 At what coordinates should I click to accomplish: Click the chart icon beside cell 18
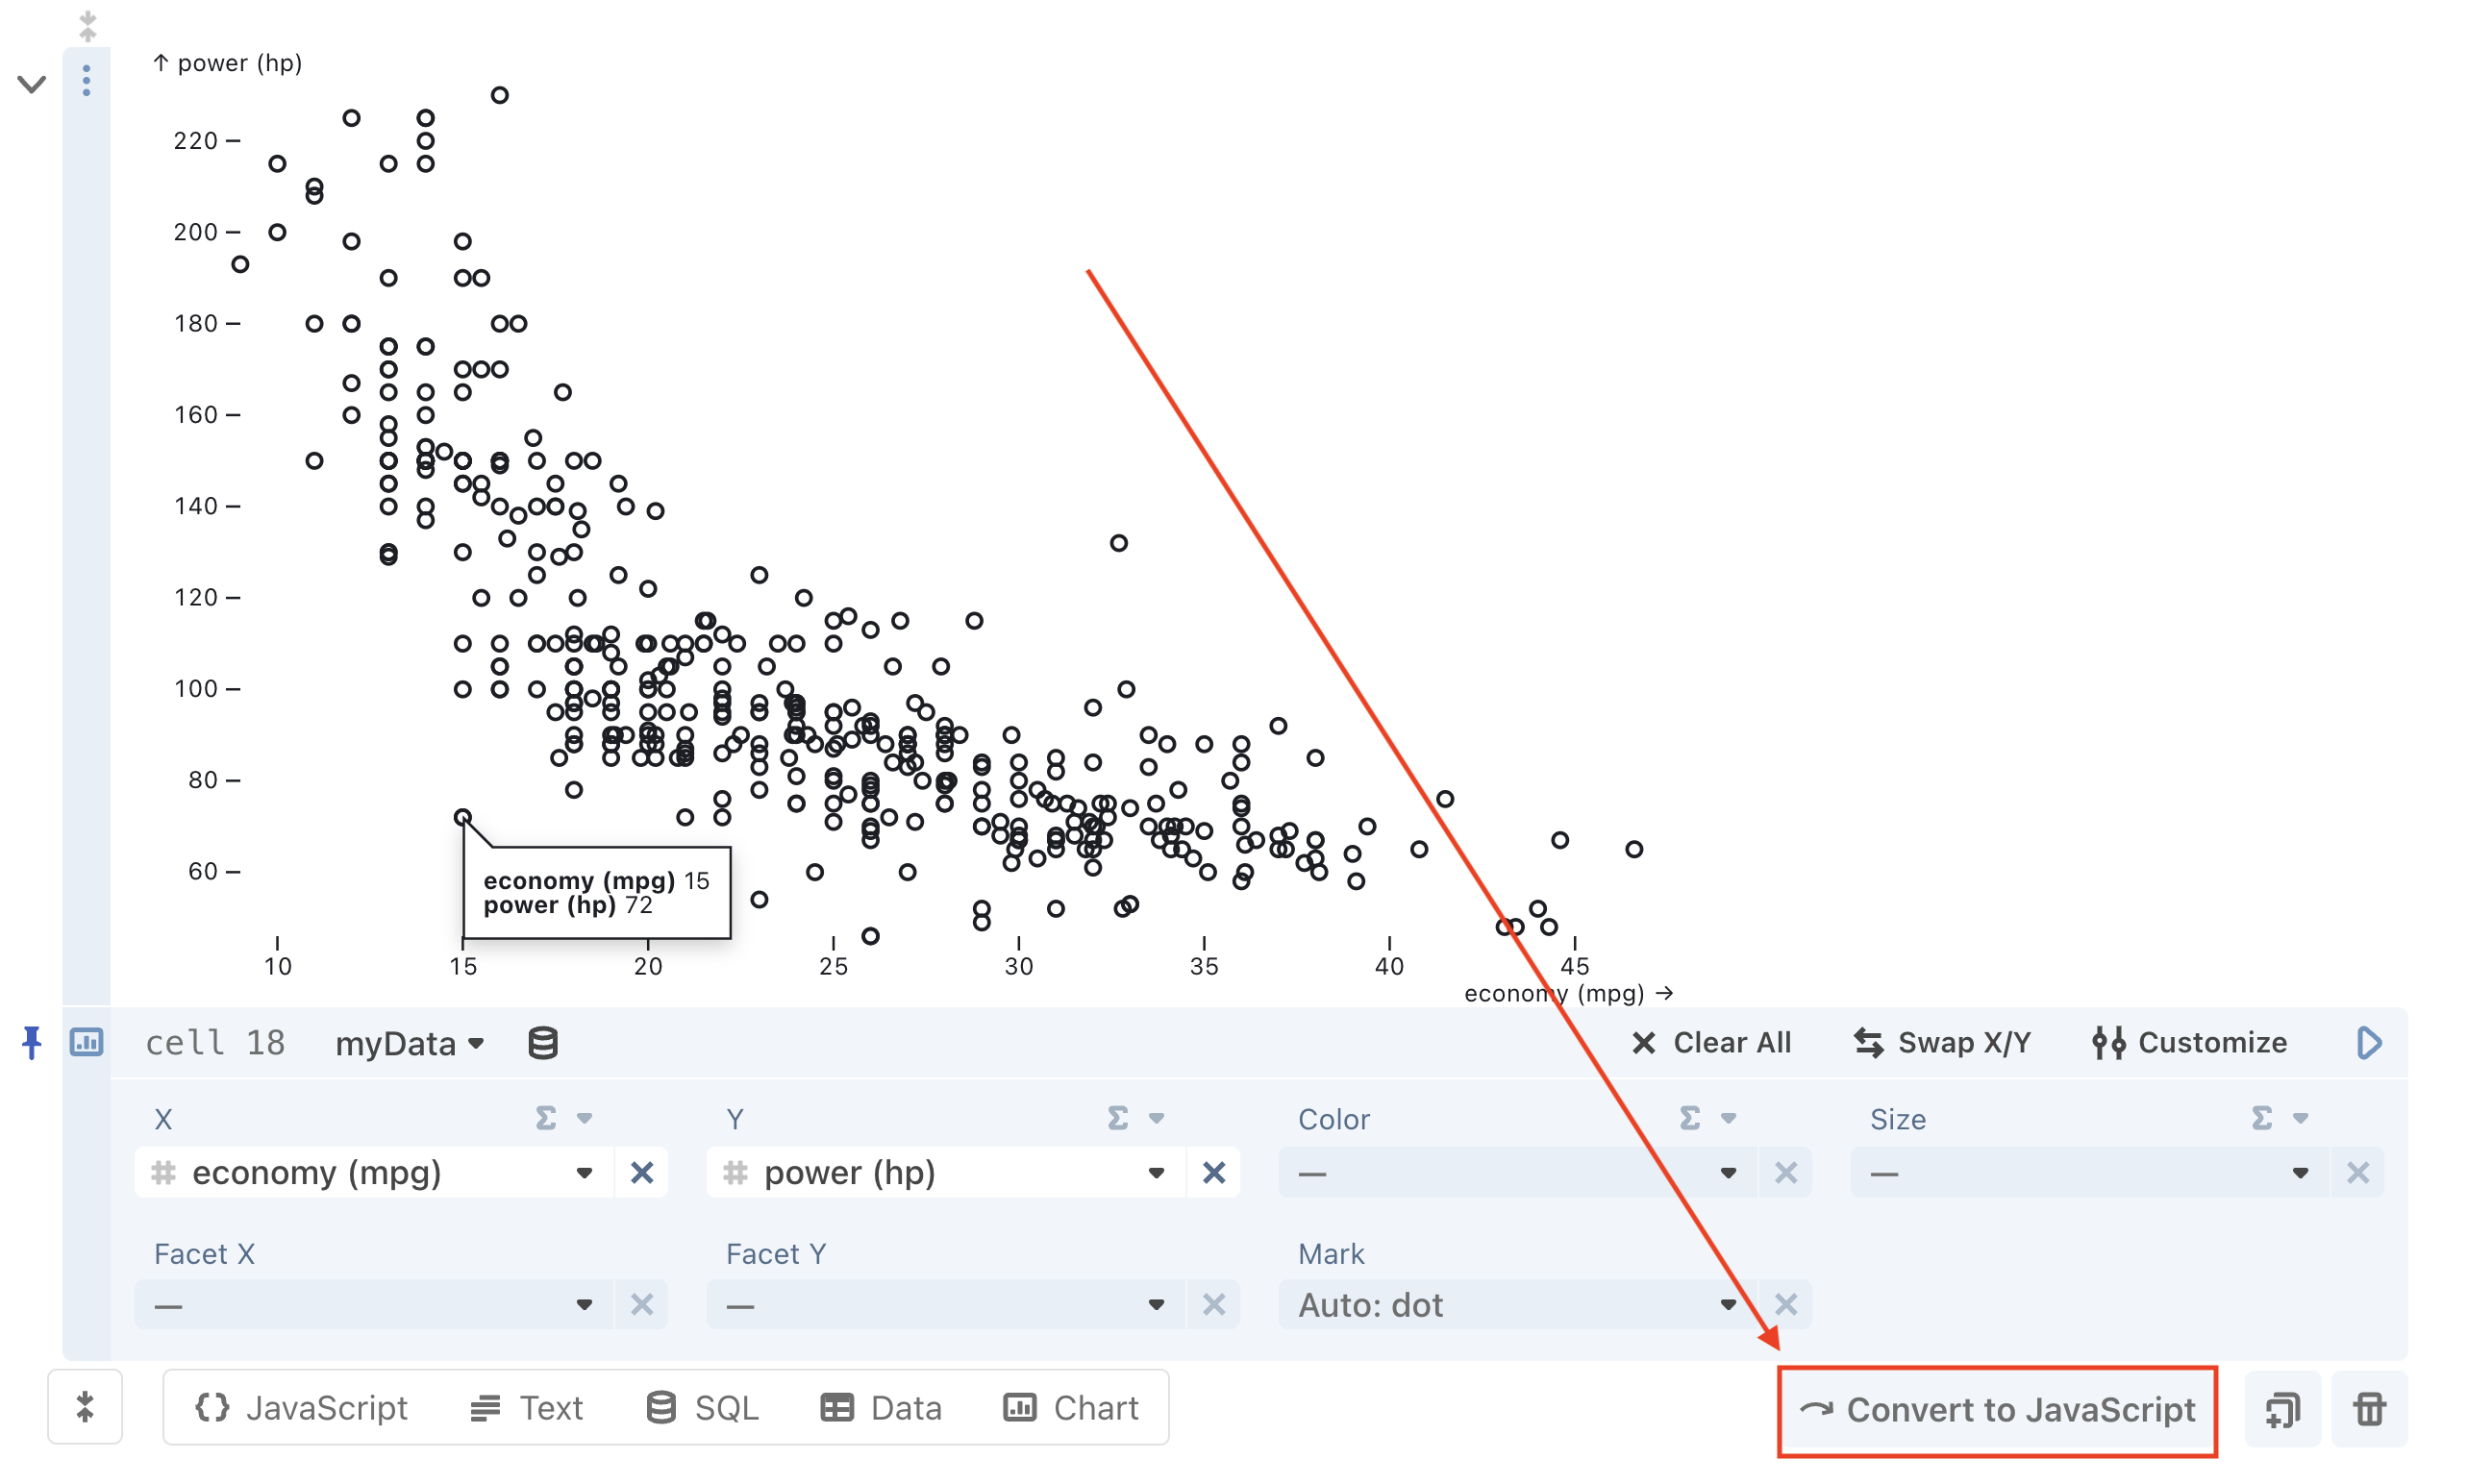click(86, 1042)
